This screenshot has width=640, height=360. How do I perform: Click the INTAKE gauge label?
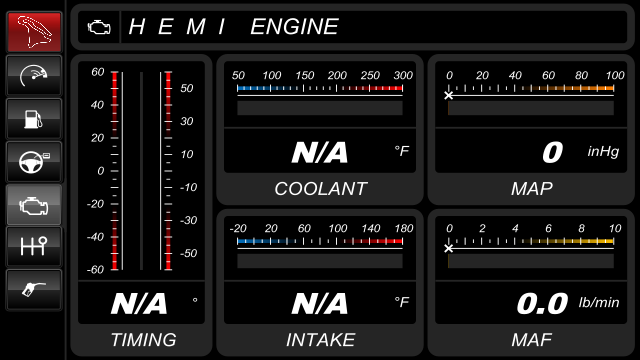coord(320,340)
